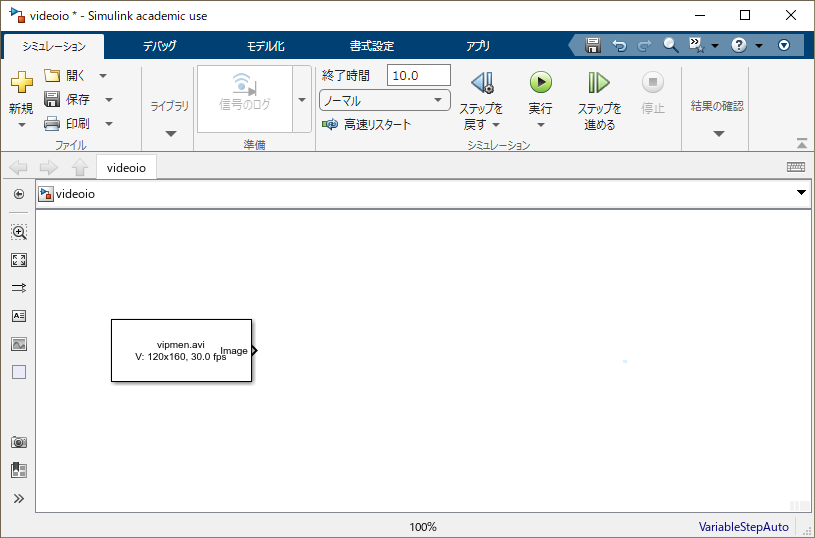
Task: Click the property inspector palette icon
Action: tap(19, 470)
